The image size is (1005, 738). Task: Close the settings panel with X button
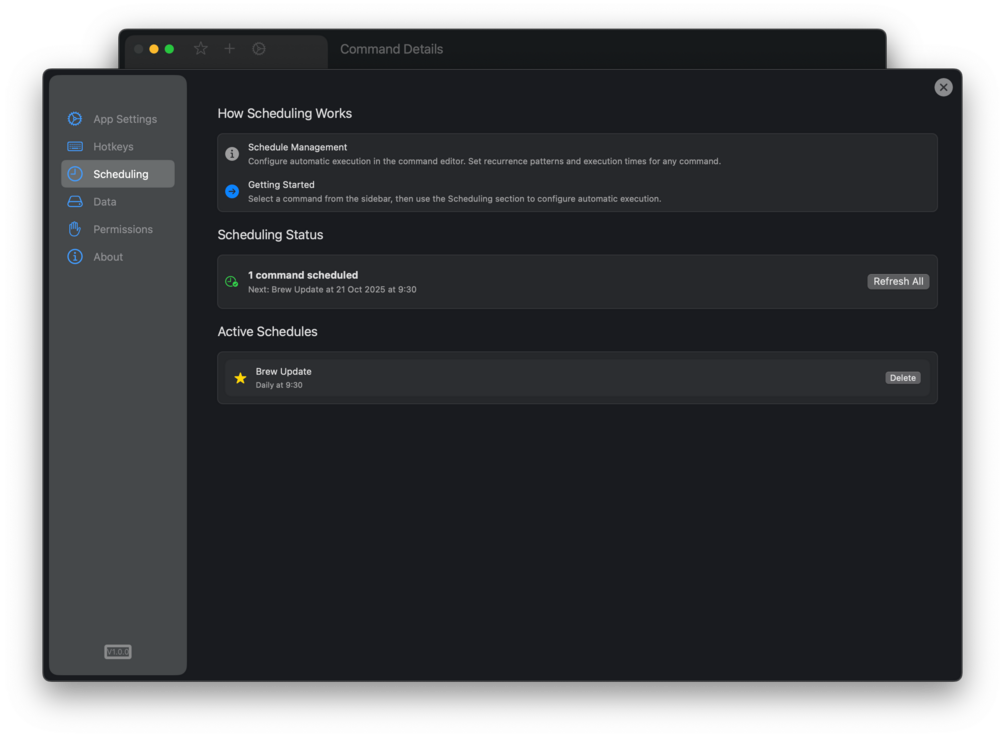tap(943, 88)
